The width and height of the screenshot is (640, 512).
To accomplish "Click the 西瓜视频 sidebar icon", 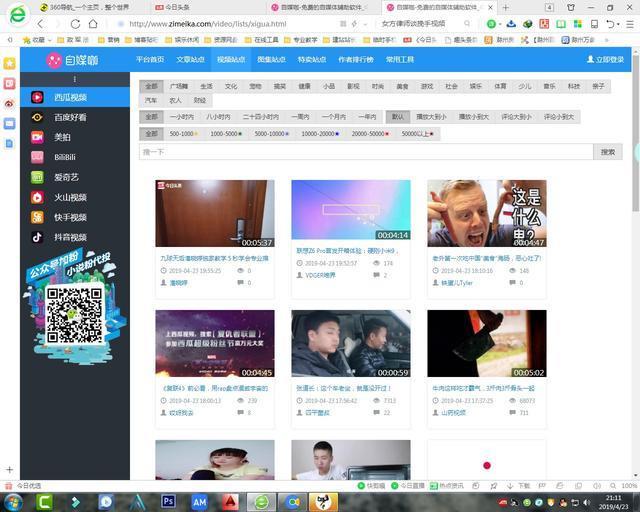I will click(37, 97).
